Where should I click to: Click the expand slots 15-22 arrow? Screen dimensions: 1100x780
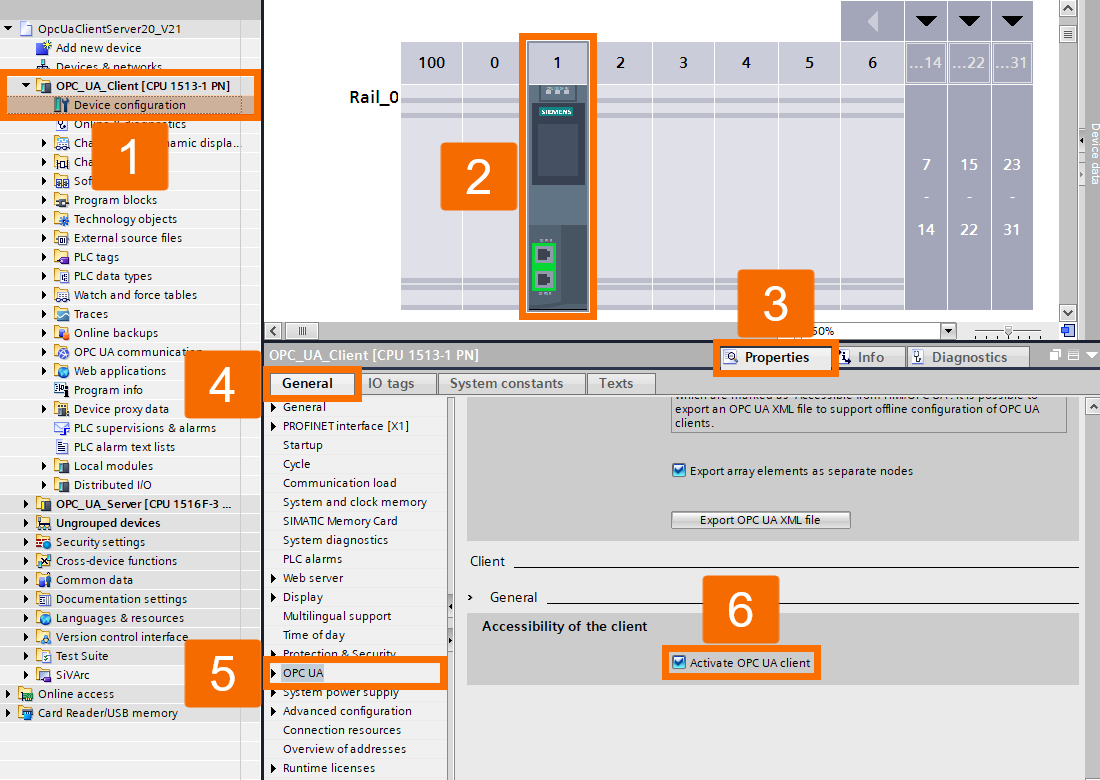969,21
